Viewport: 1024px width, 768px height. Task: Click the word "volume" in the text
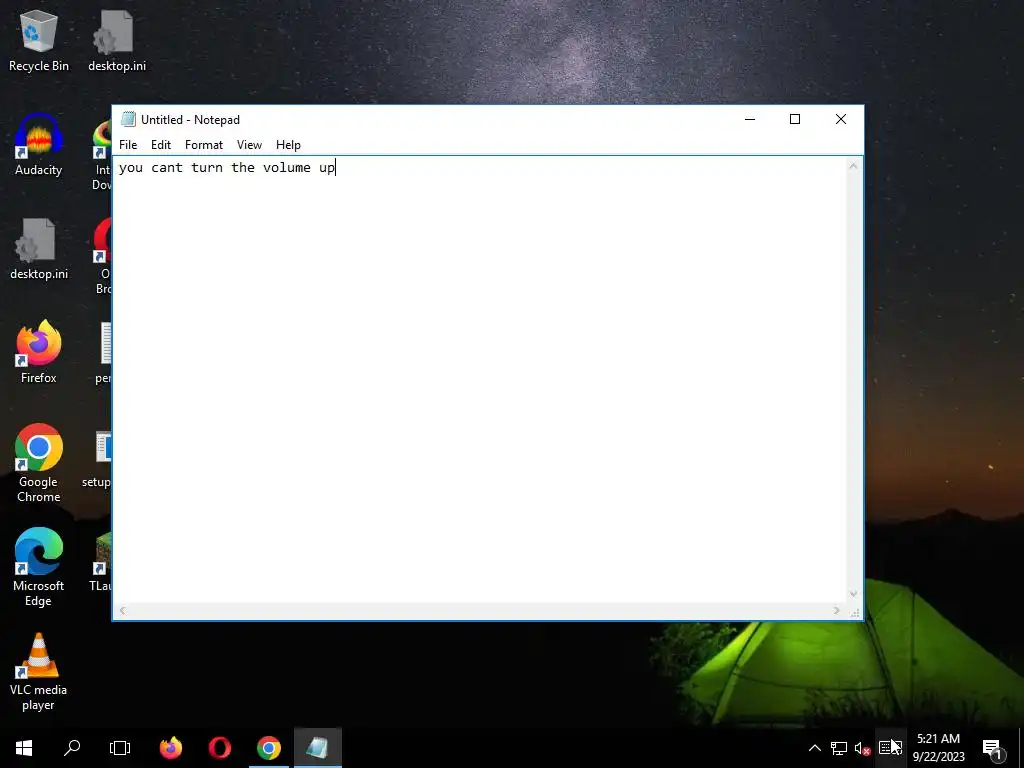[287, 168]
